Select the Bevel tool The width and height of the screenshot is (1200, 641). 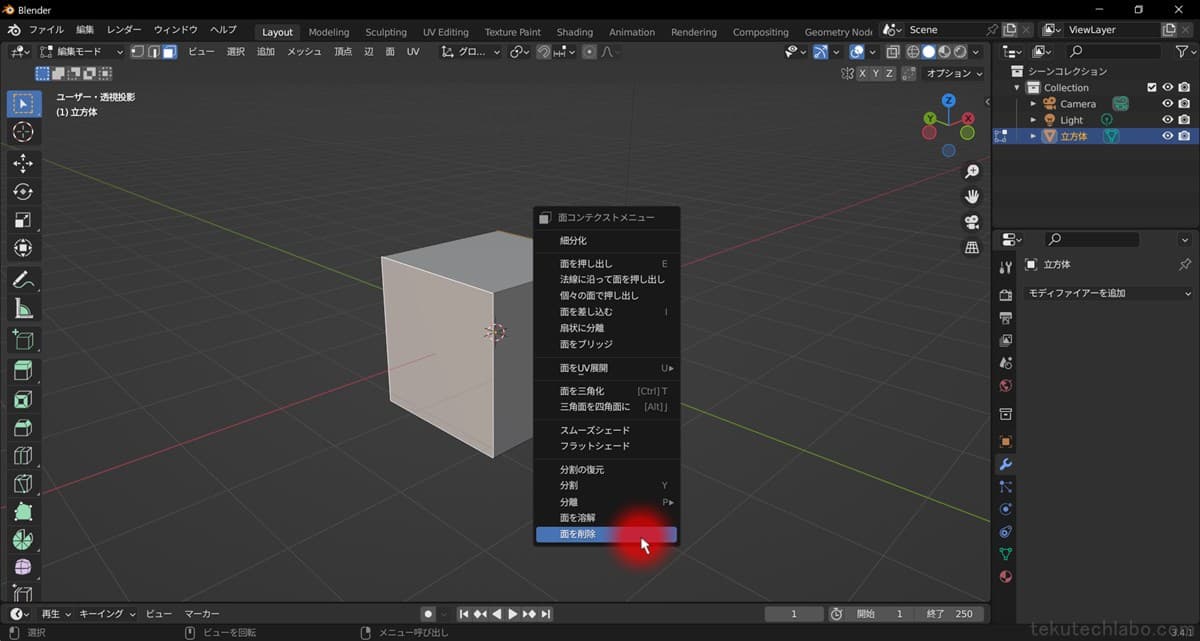coord(23,428)
